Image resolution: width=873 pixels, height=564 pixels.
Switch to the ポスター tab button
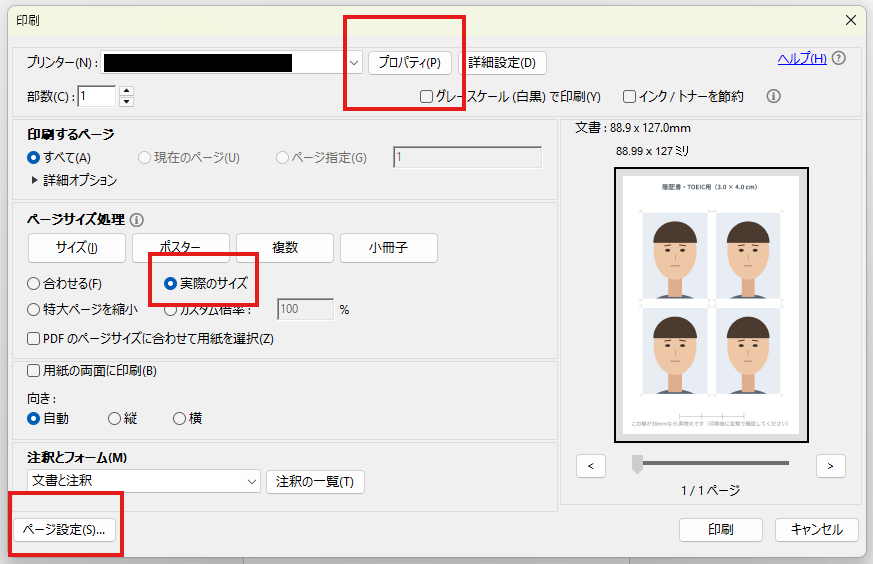pyautogui.click(x=181, y=248)
